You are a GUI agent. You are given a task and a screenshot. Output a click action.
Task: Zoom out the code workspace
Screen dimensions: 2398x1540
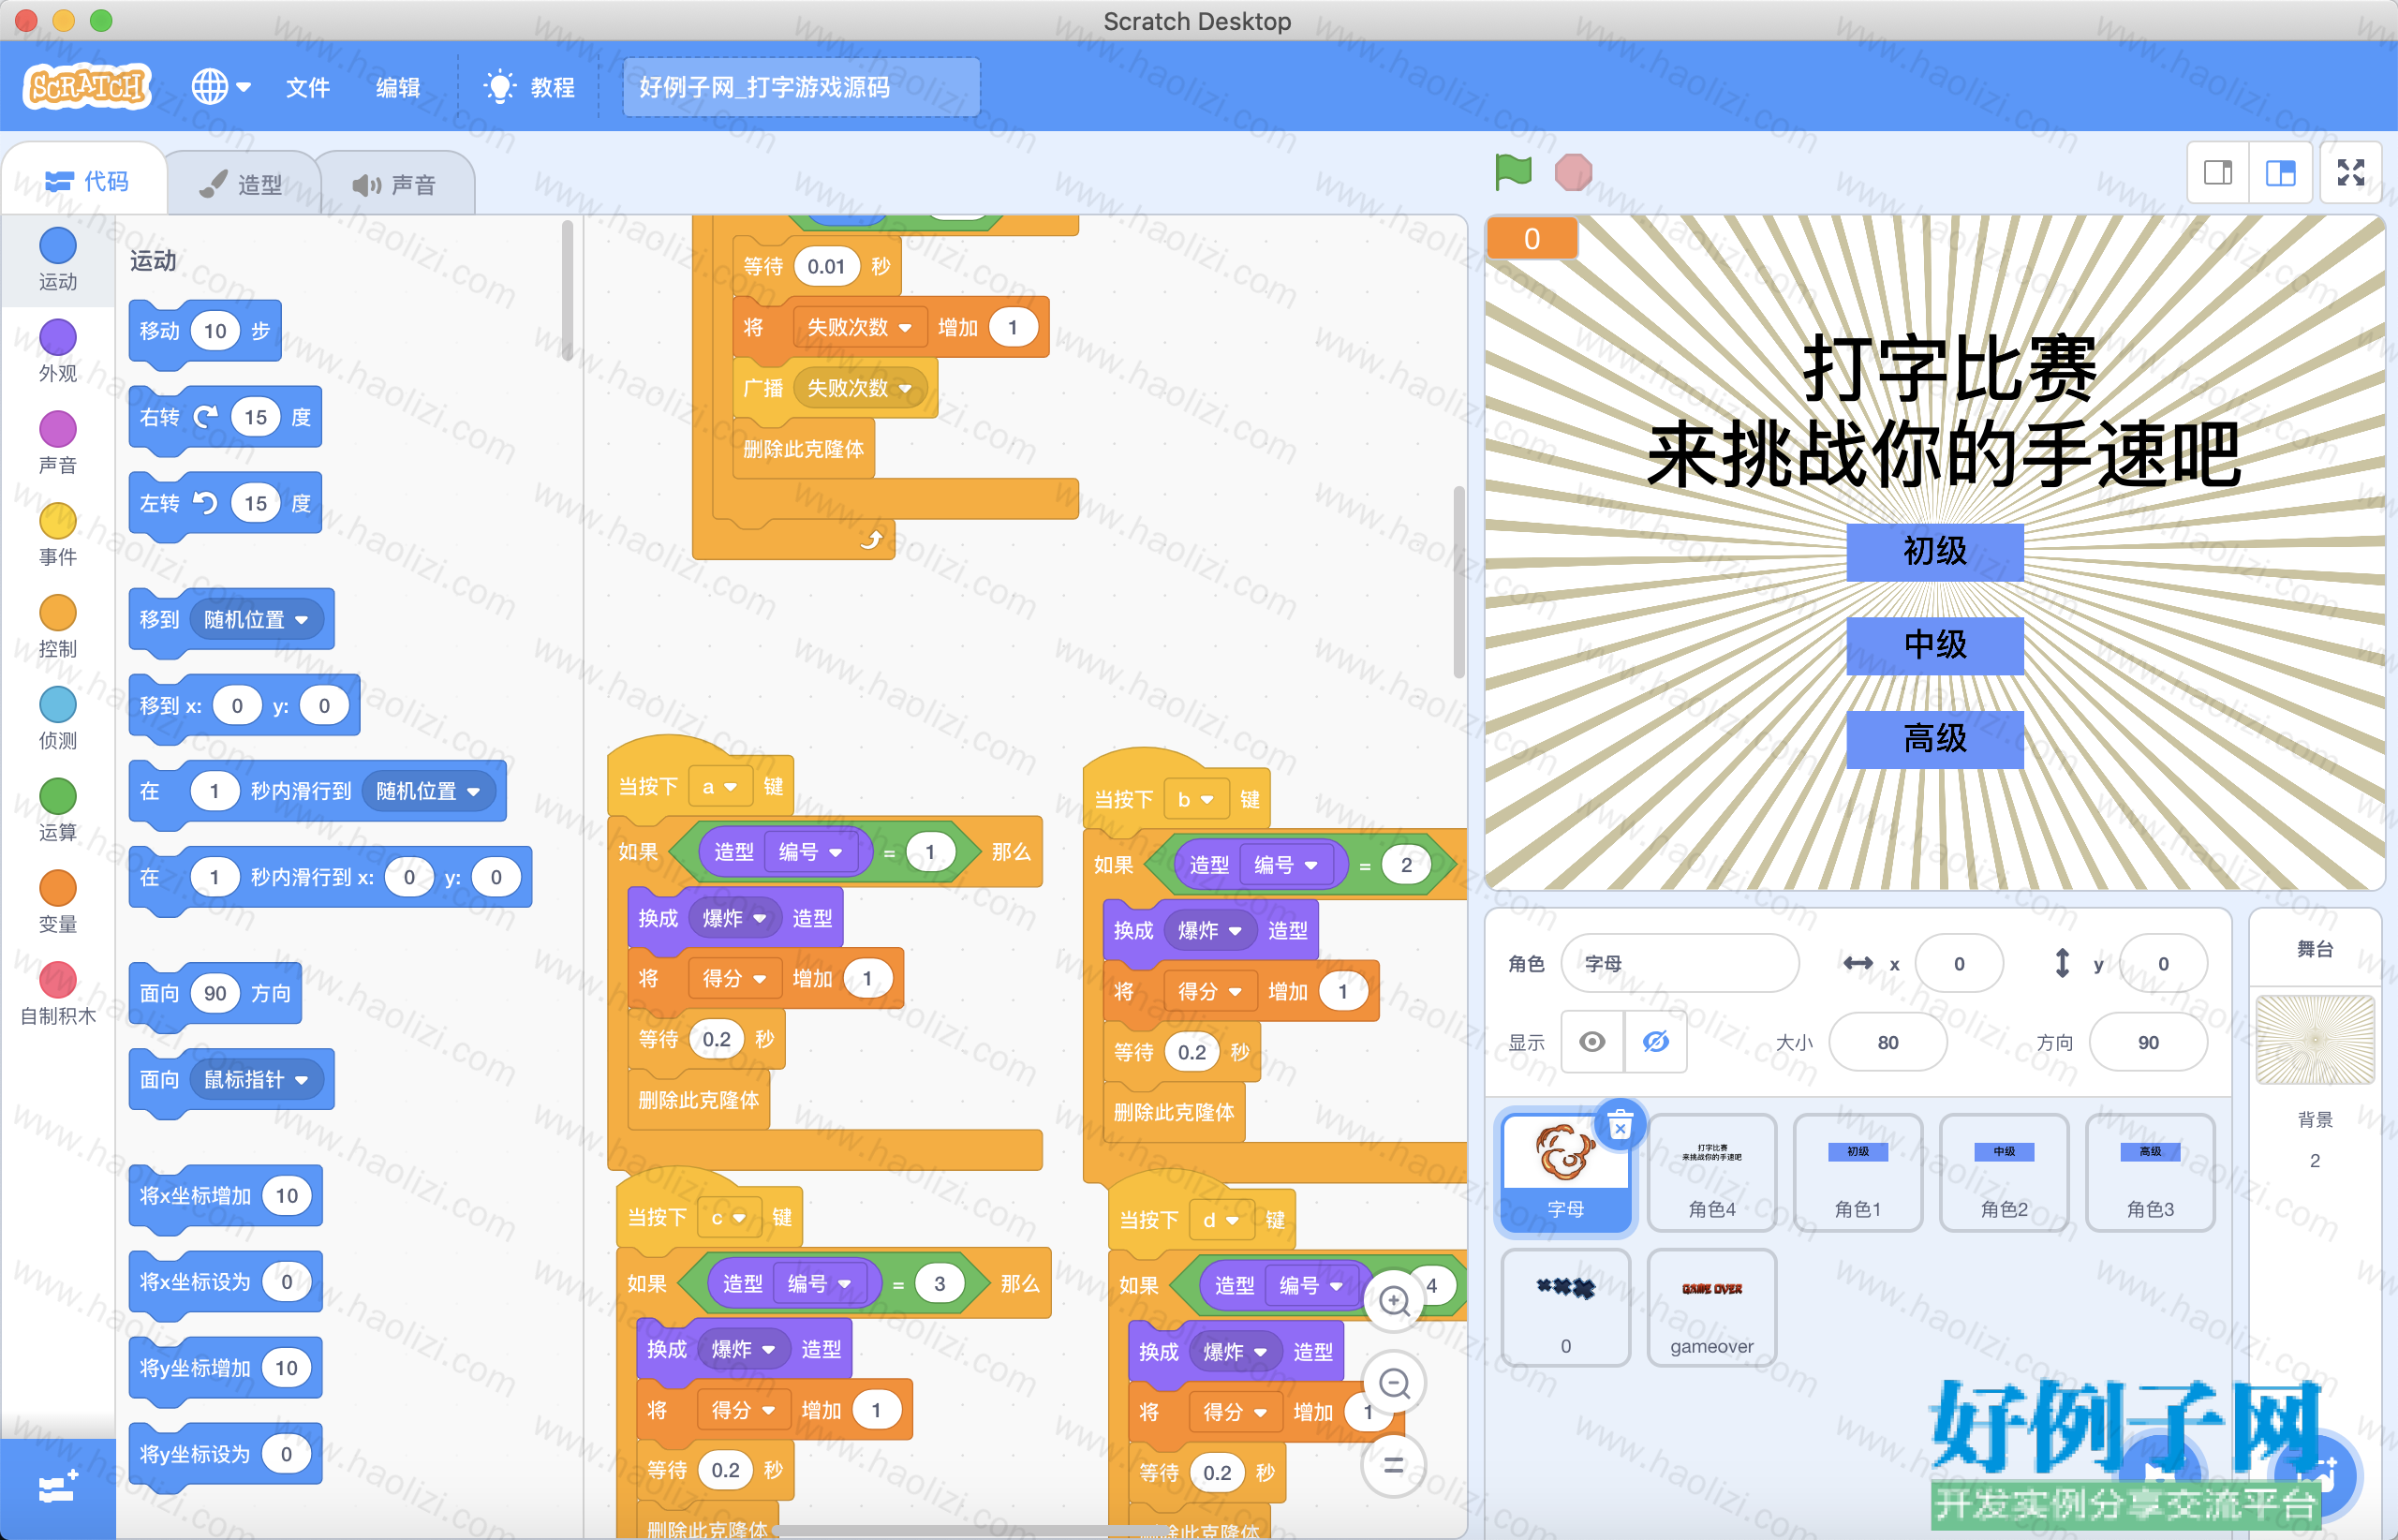1394,1384
